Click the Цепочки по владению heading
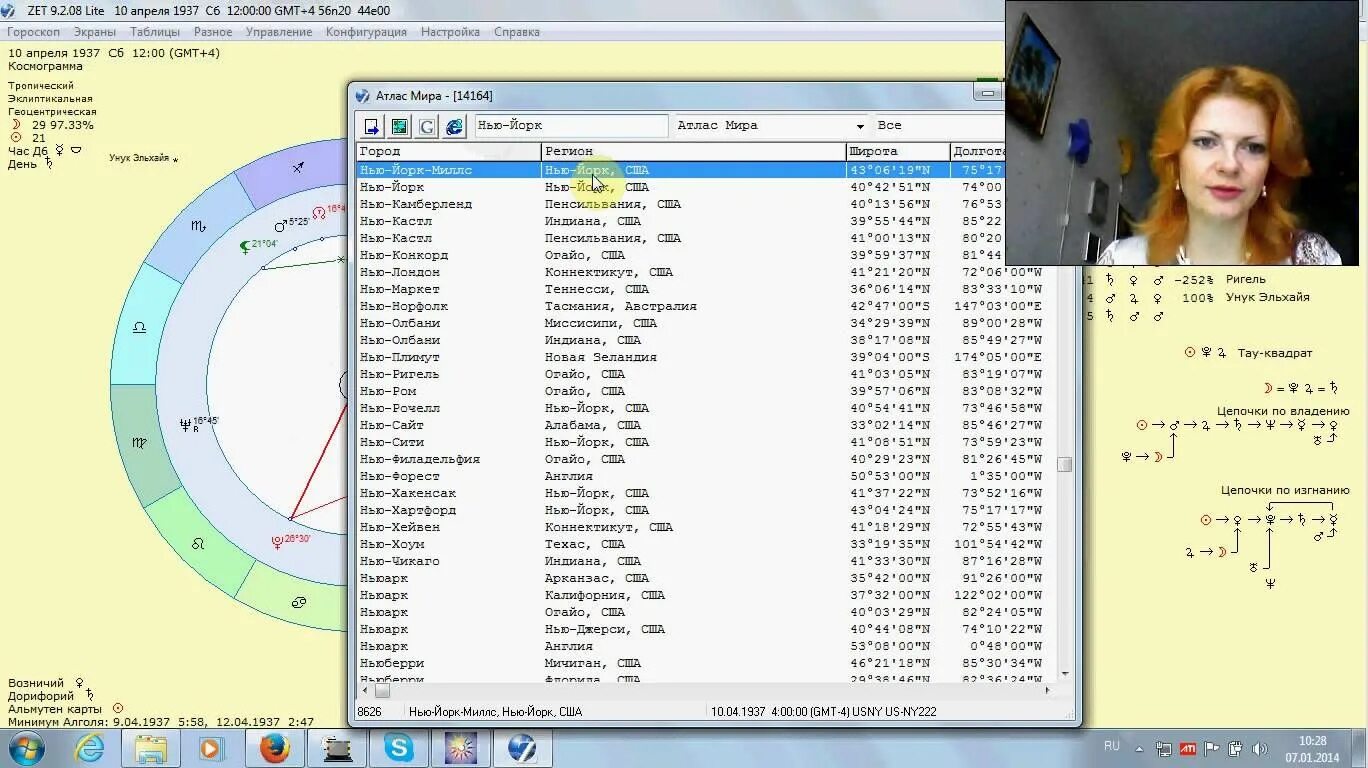This screenshot has width=1368, height=768. [x=1283, y=411]
